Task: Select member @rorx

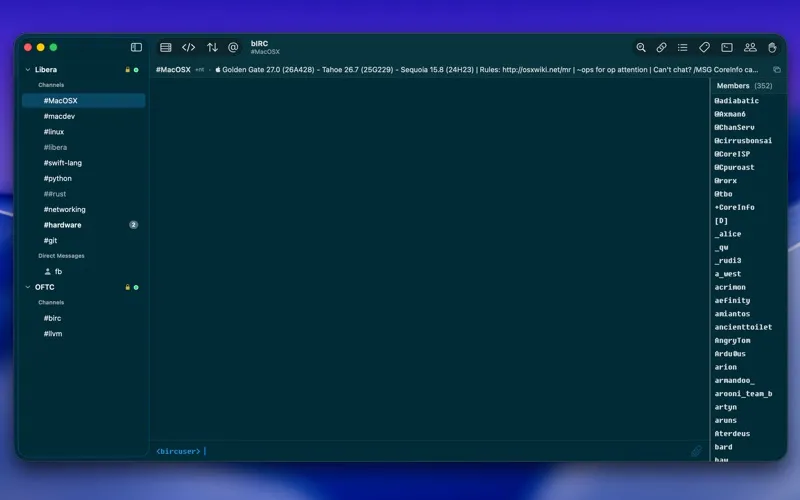Action: [726, 181]
